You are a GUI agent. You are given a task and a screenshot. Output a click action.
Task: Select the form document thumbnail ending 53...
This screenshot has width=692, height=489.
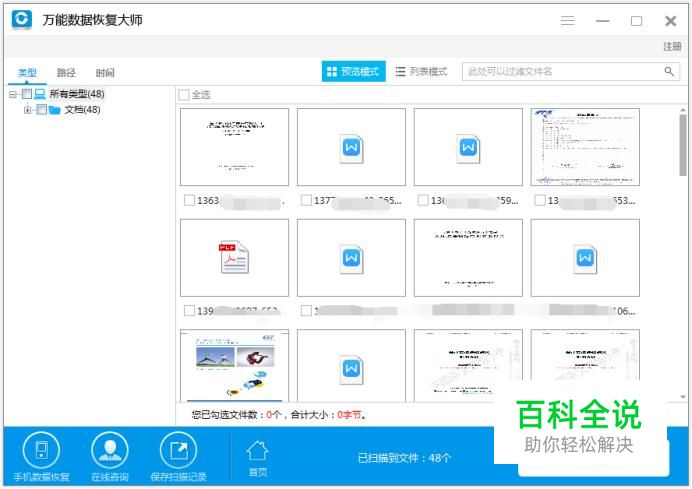[x=585, y=147]
